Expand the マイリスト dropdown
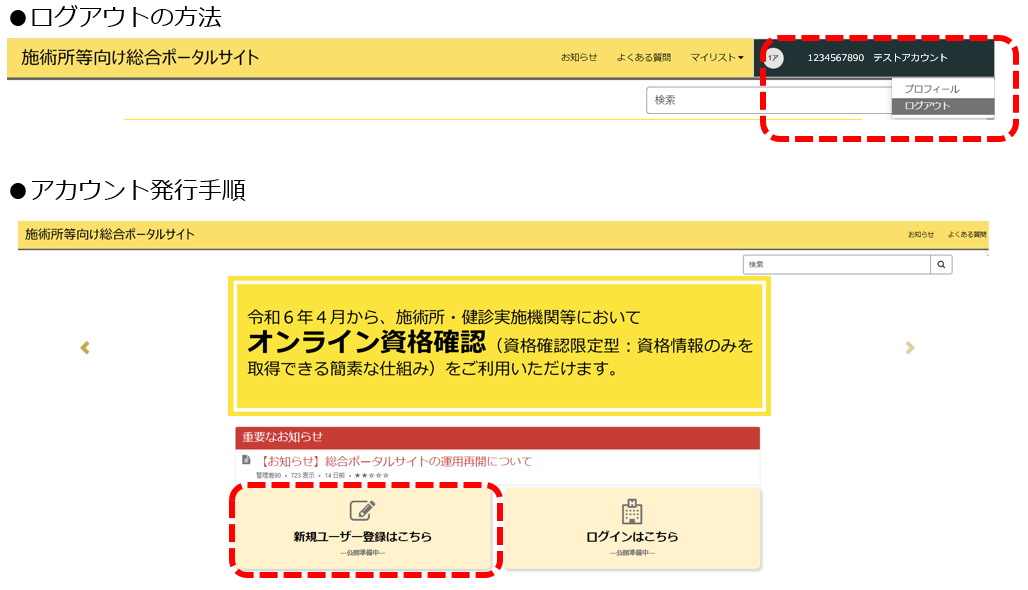Viewport: 1028px width, 590px height. point(718,58)
